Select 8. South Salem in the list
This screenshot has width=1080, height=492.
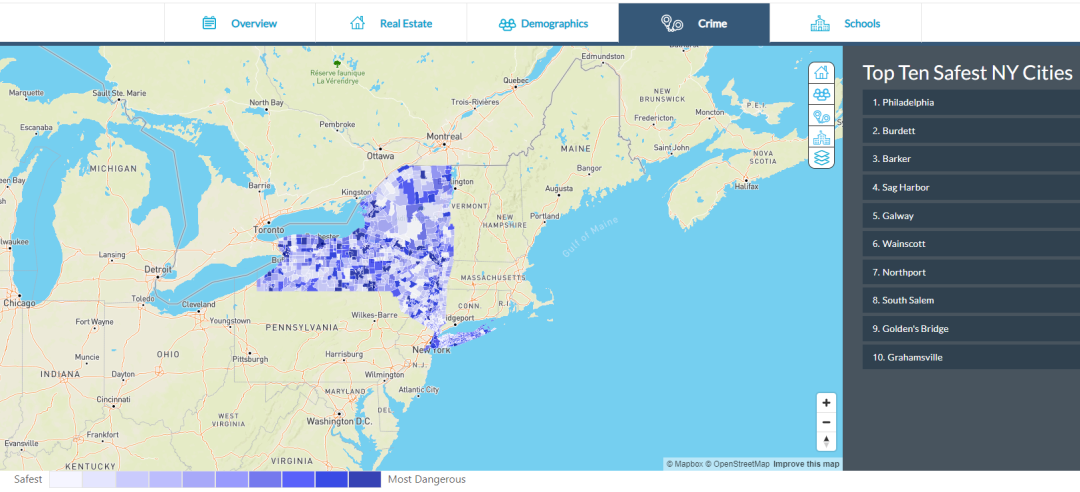coord(971,300)
